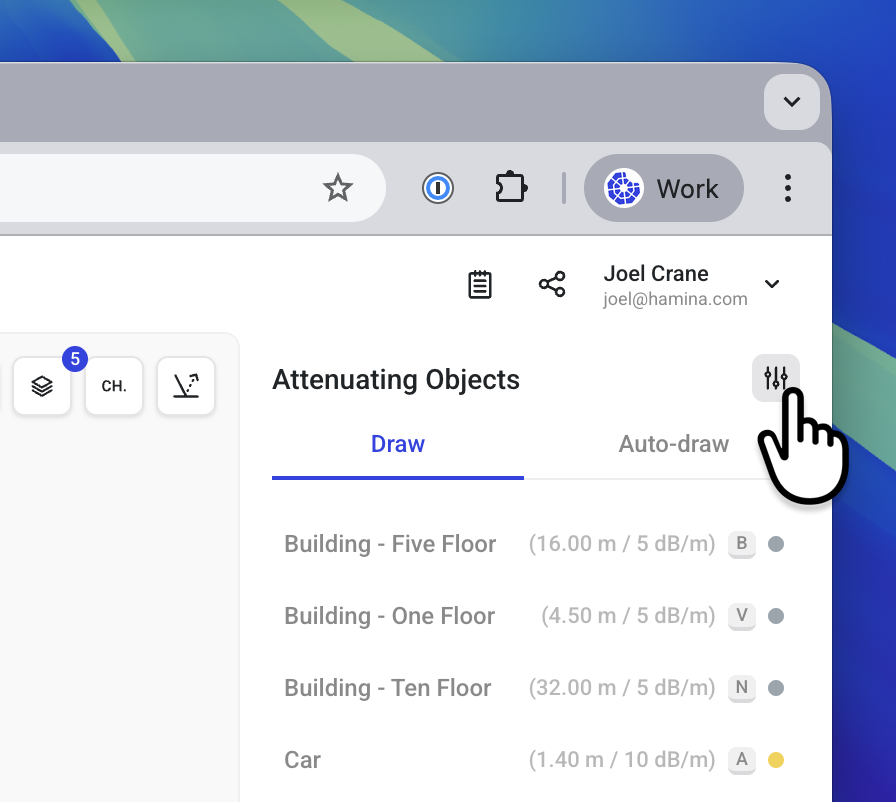Switch to the Auto-draw tab
Screen dimensions: 896x802
point(673,444)
